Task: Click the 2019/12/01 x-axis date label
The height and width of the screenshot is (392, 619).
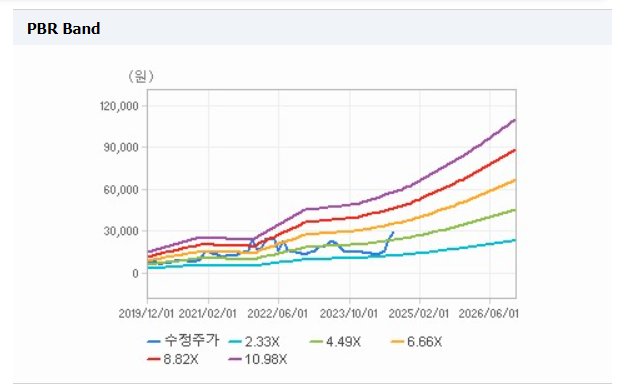Action: click(x=146, y=314)
